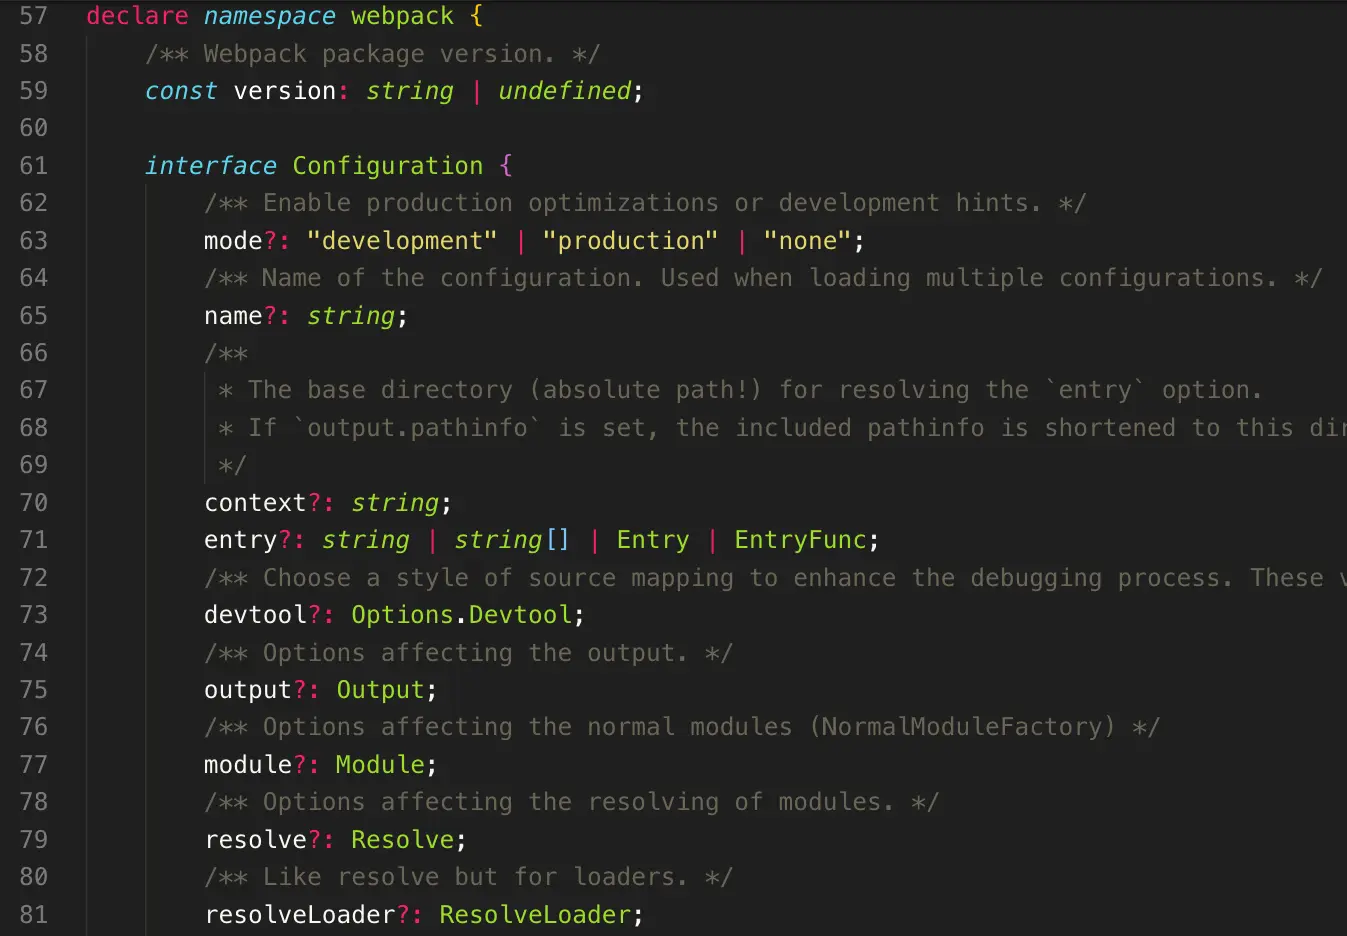
Task: Click line number 71 in gutter
Action: click(x=34, y=540)
